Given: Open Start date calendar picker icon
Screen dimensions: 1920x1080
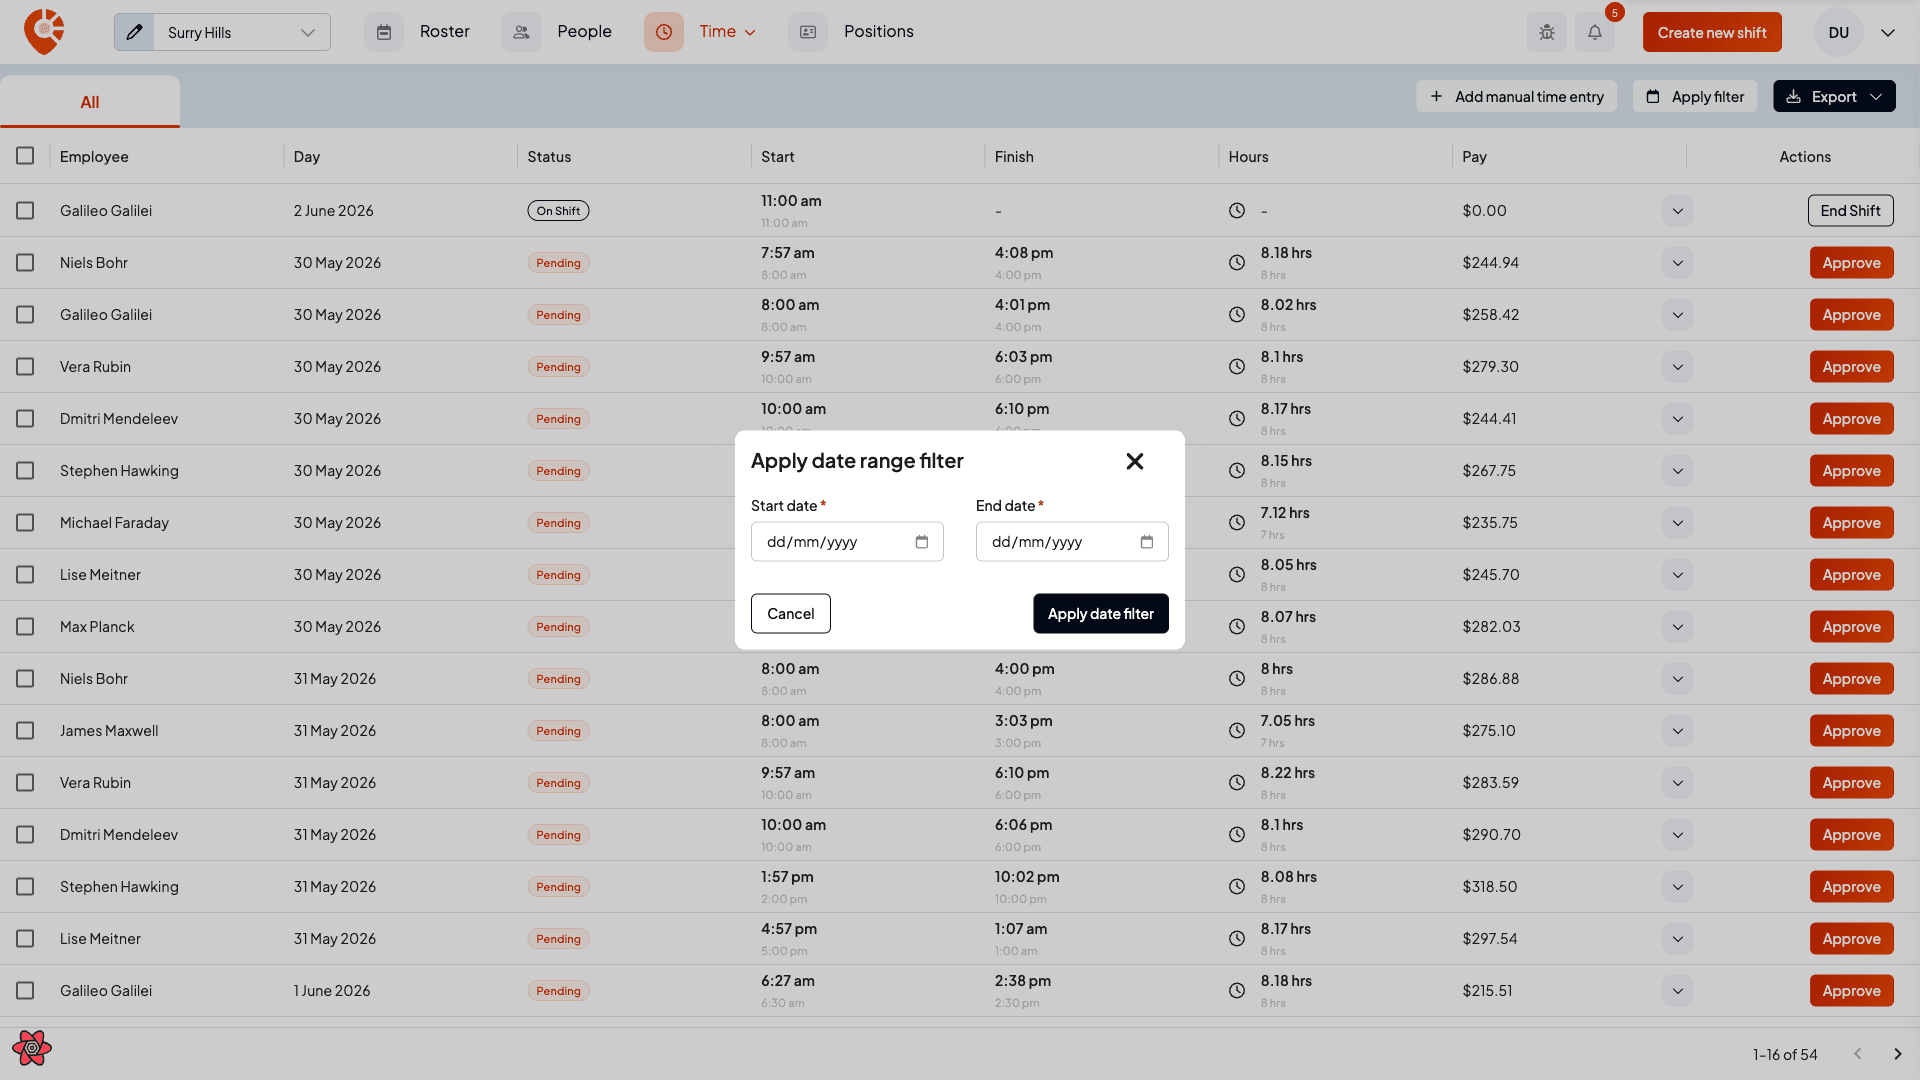Looking at the screenshot, I should 922,542.
